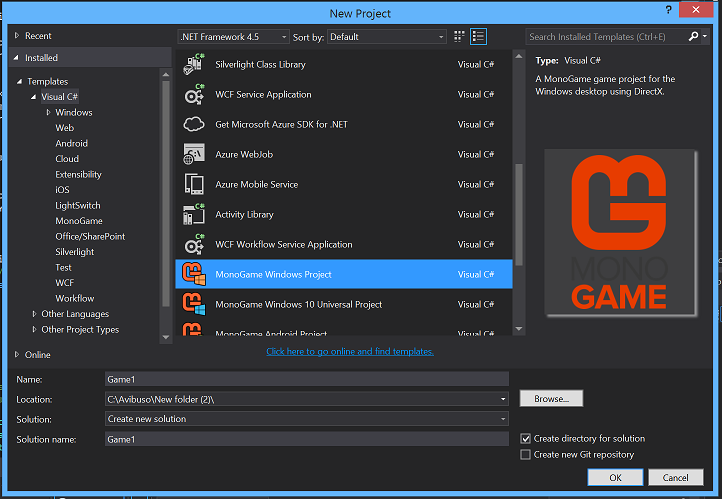Expand the Other Project Types node arrow
Viewport: 722px width, 499px height.
(x=34, y=330)
